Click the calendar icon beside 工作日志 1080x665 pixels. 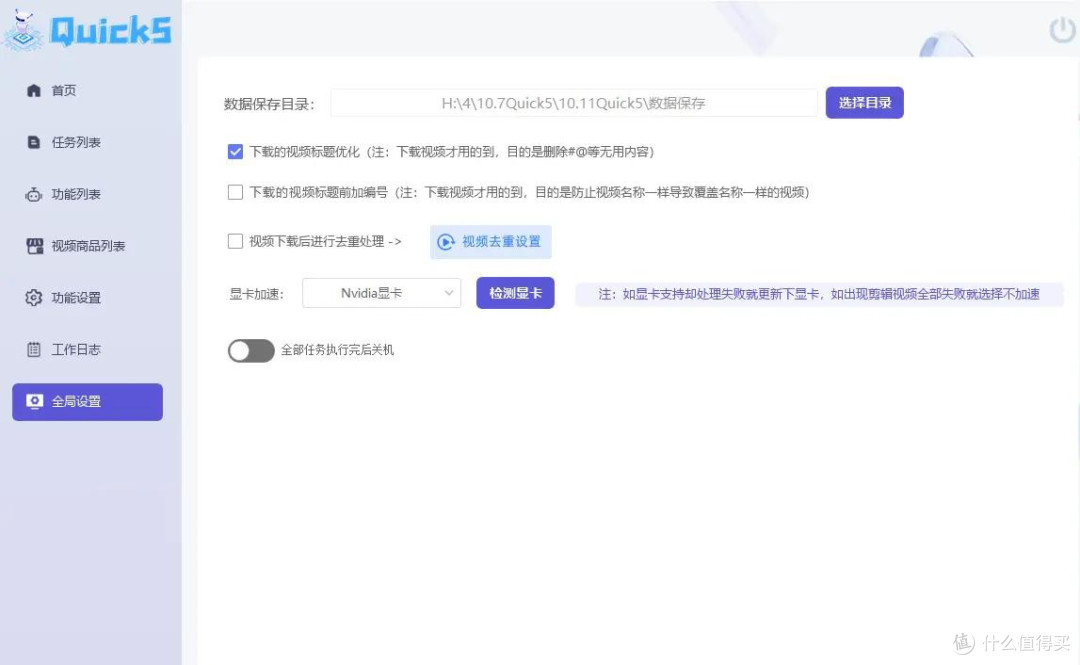[x=34, y=349]
